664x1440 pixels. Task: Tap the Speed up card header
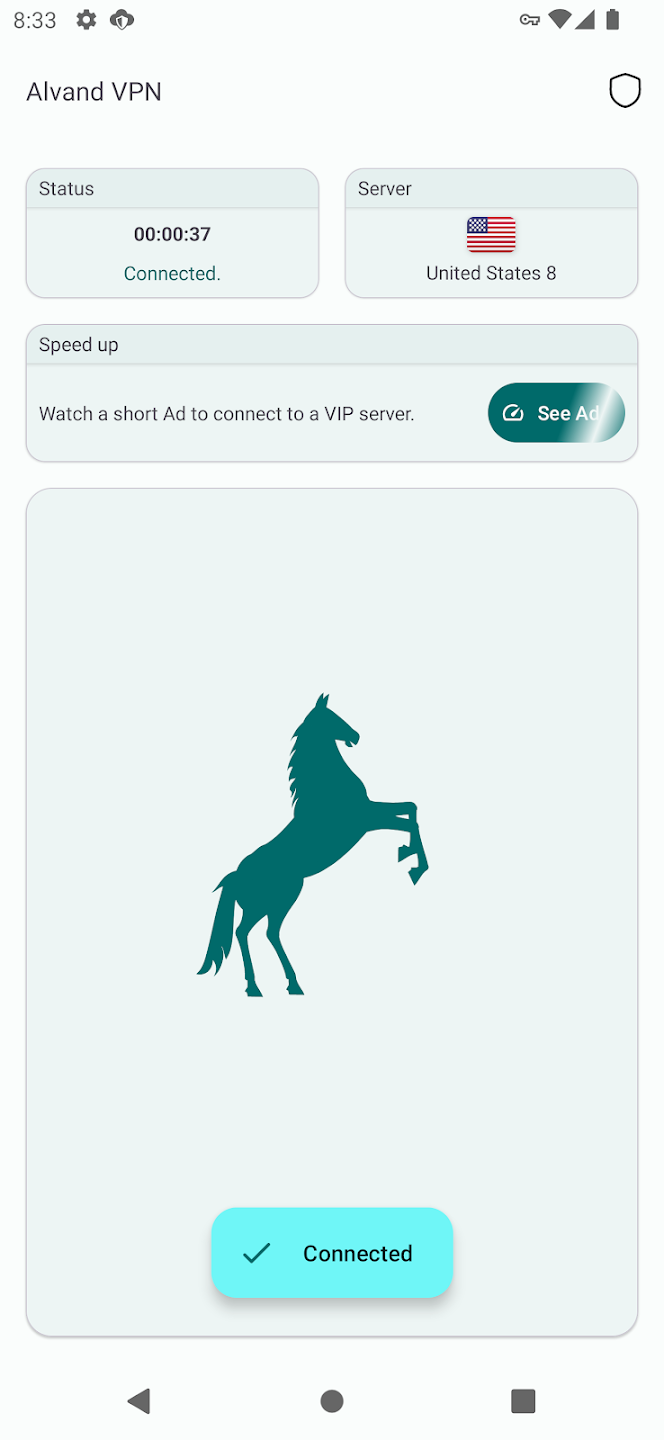331,345
